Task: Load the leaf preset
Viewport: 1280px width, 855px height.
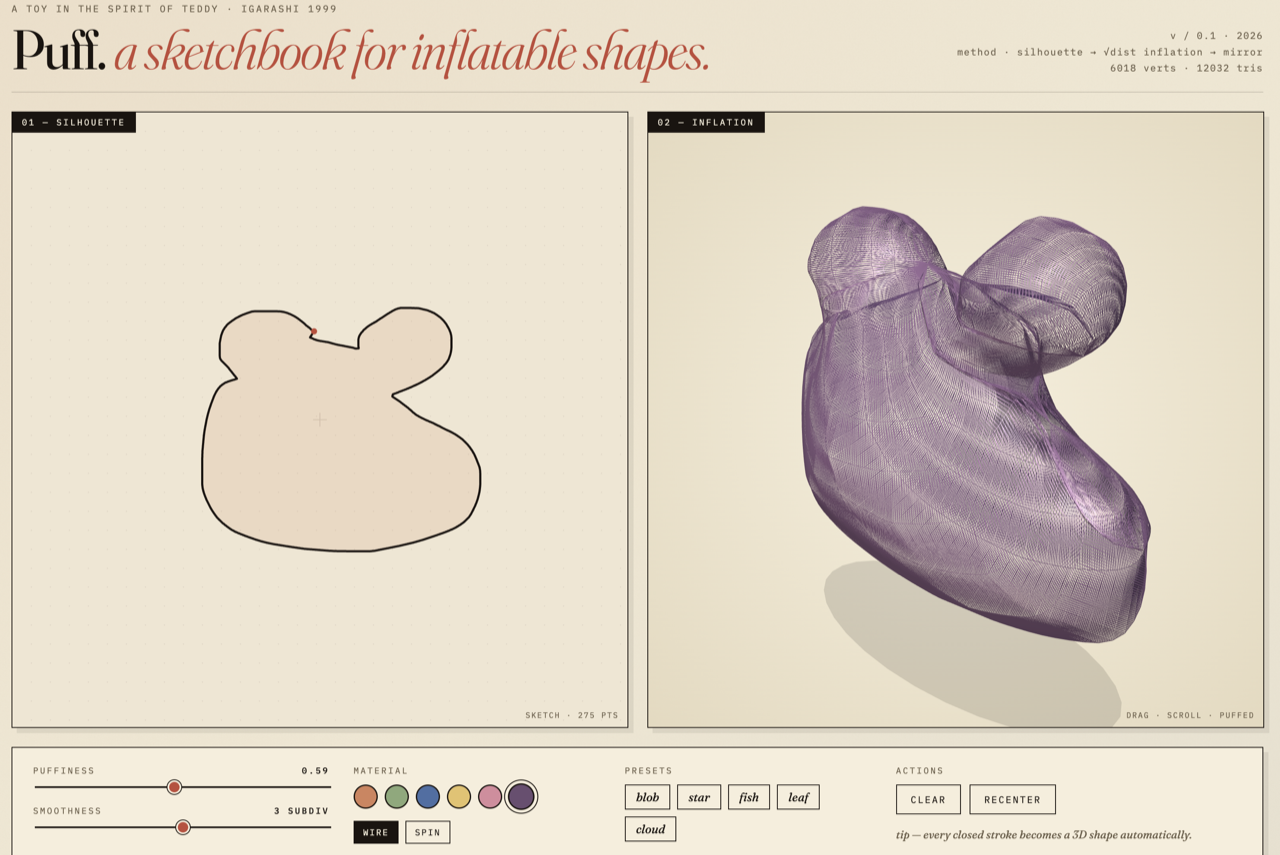Action: tap(798, 797)
